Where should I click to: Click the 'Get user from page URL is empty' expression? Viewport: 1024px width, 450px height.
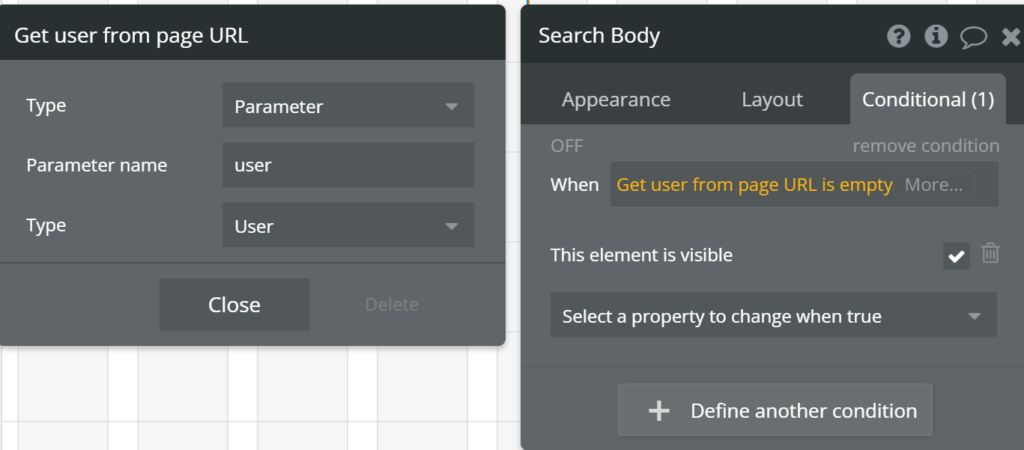tap(754, 185)
